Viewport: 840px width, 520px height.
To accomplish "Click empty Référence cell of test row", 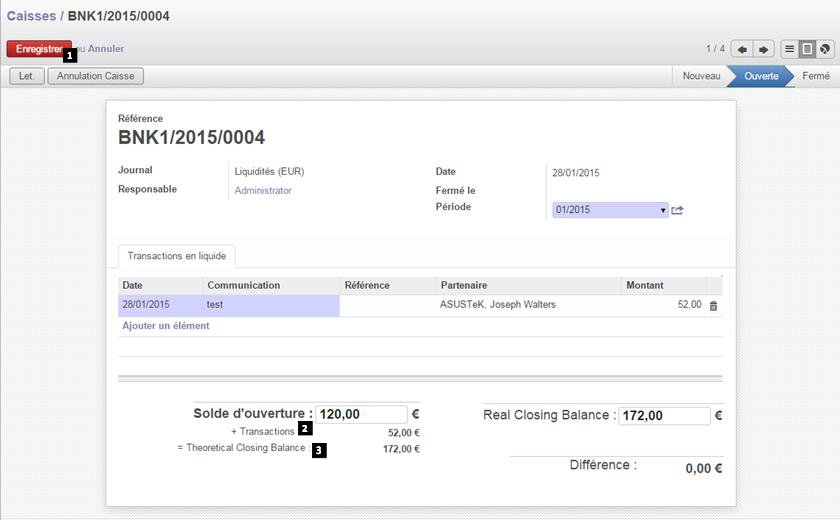I will (388, 305).
